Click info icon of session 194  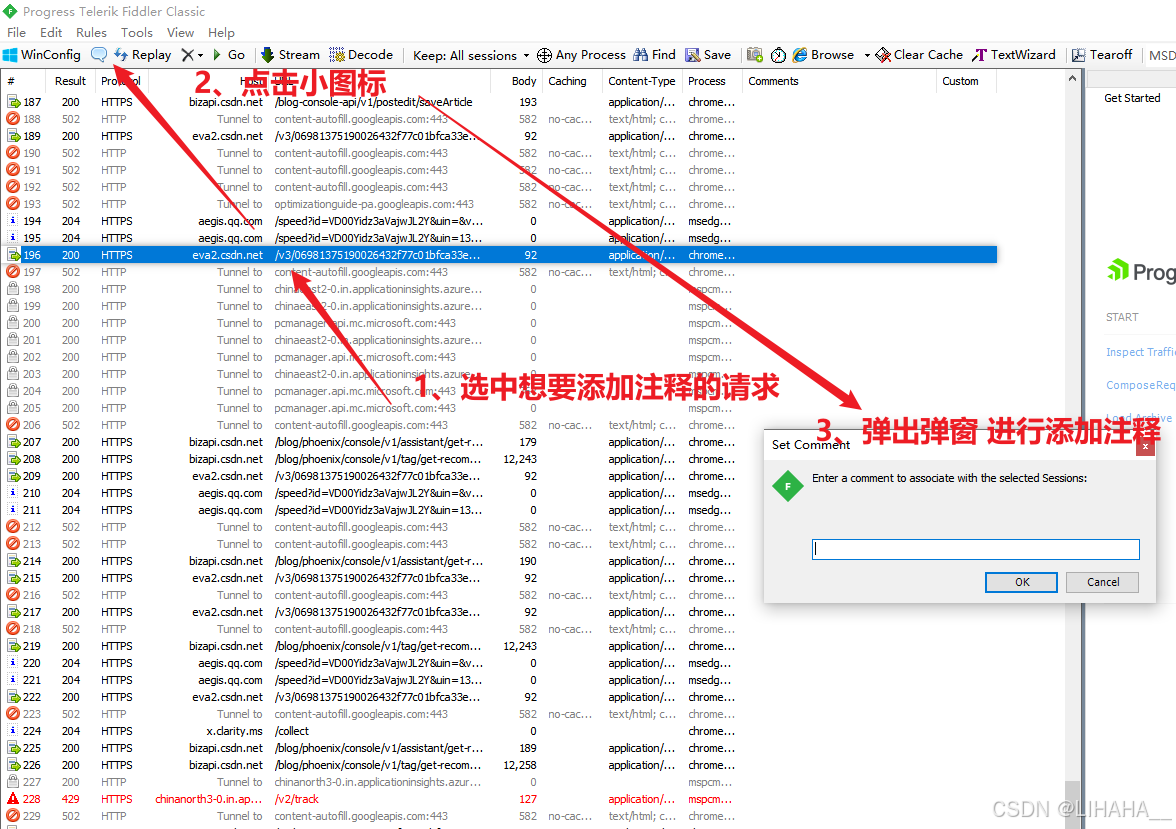point(13,221)
